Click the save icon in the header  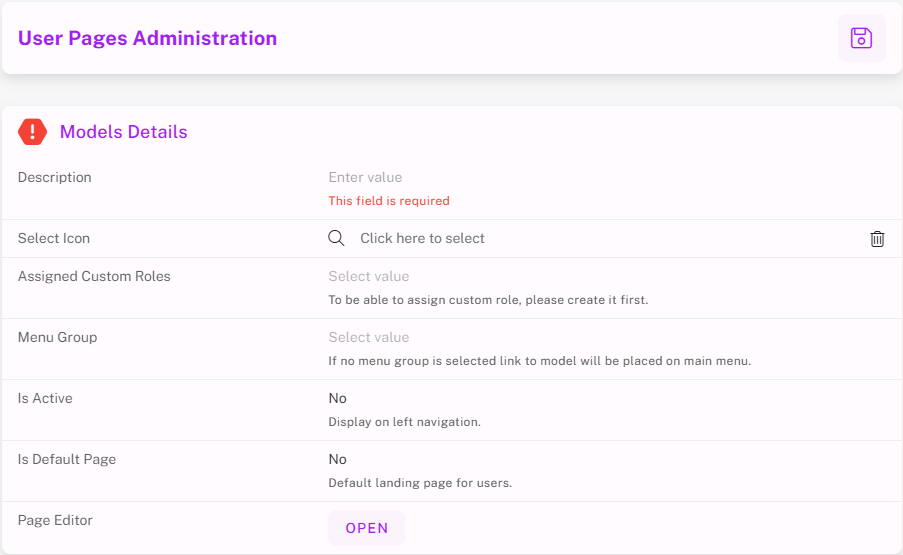click(861, 38)
